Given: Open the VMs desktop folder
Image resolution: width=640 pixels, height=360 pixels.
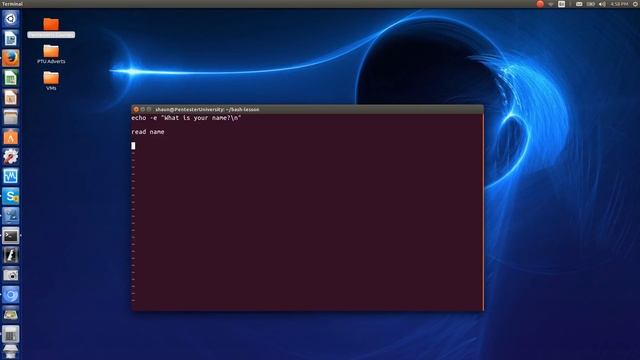Looking at the screenshot, I should tap(51, 81).
